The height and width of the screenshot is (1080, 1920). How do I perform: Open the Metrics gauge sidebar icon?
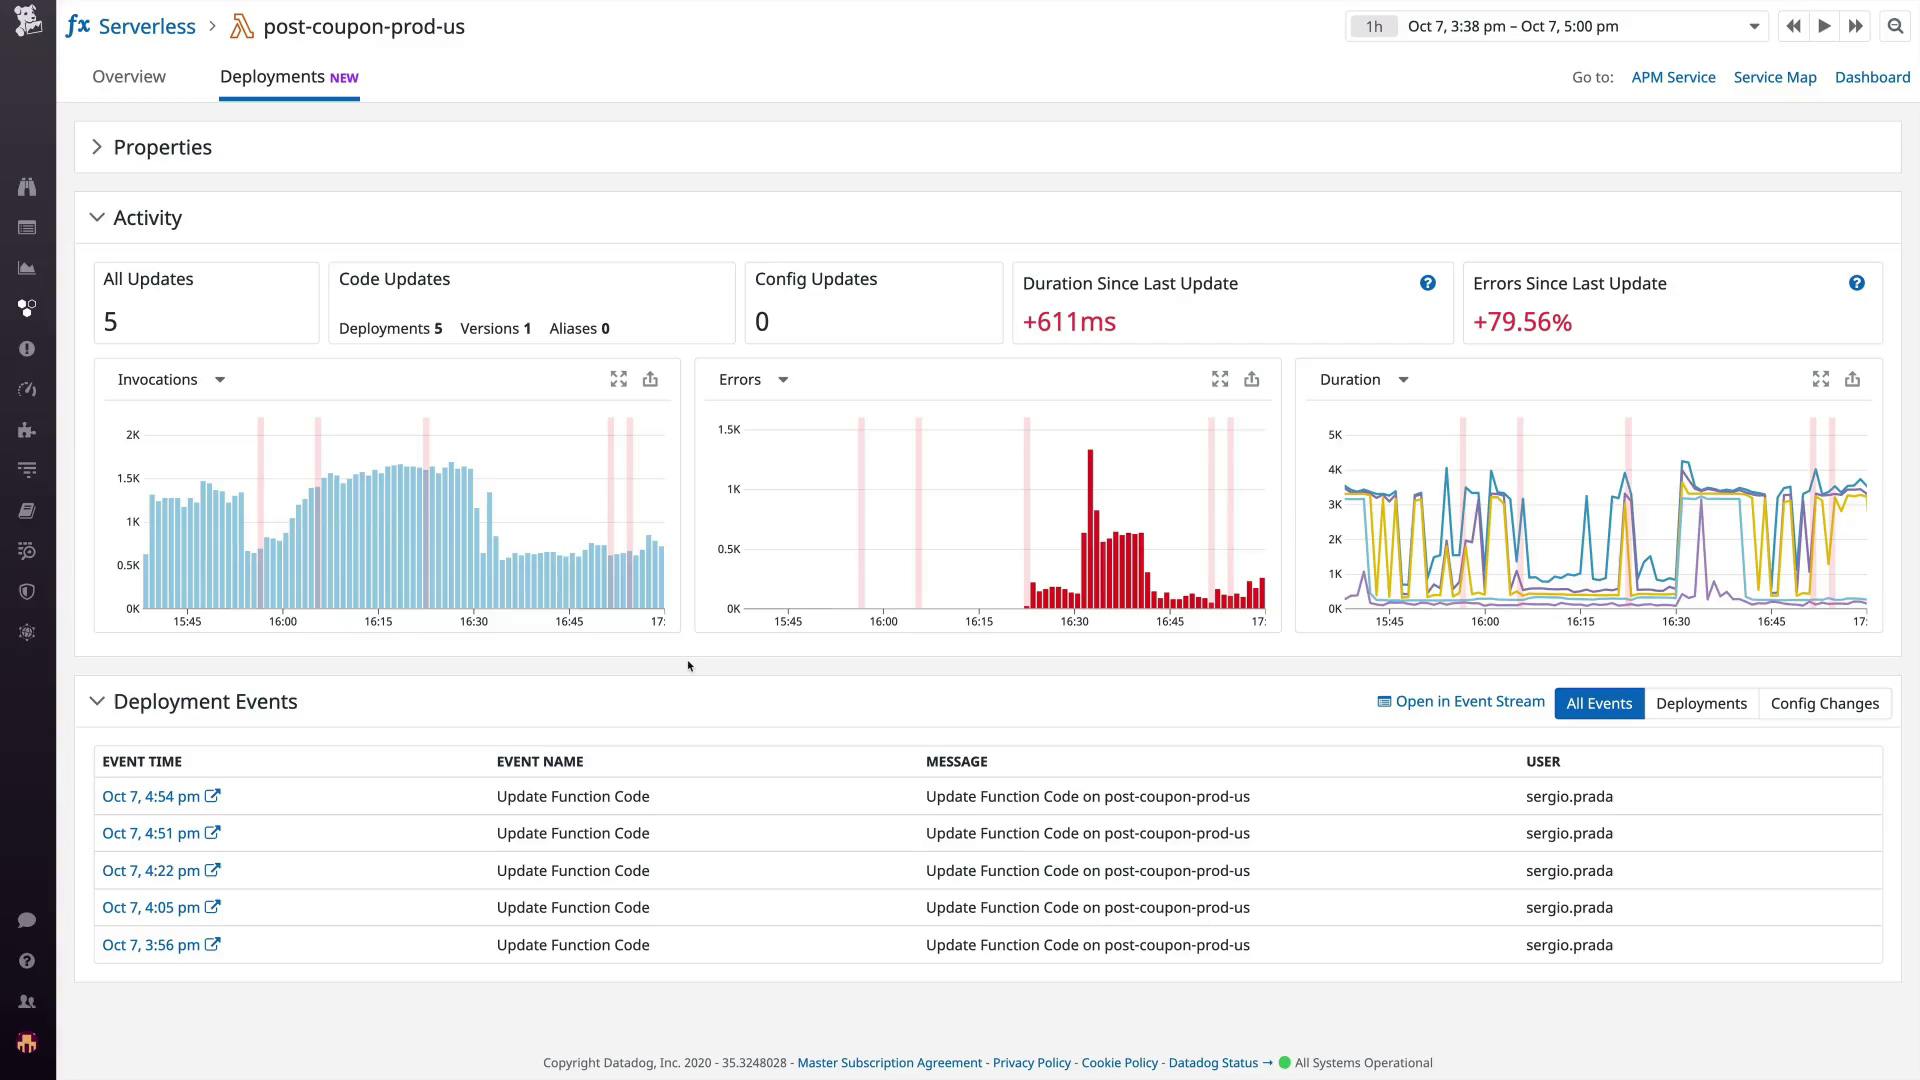pyautogui.click(x=27, y=389)
